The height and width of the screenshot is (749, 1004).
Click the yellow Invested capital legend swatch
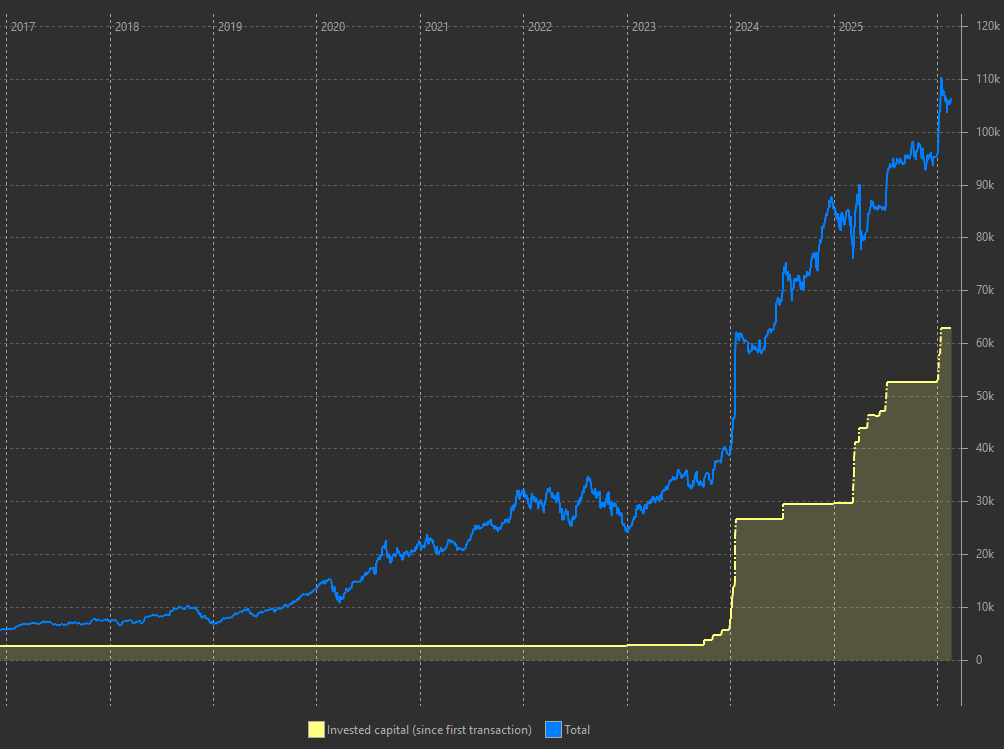click(316, 730)
